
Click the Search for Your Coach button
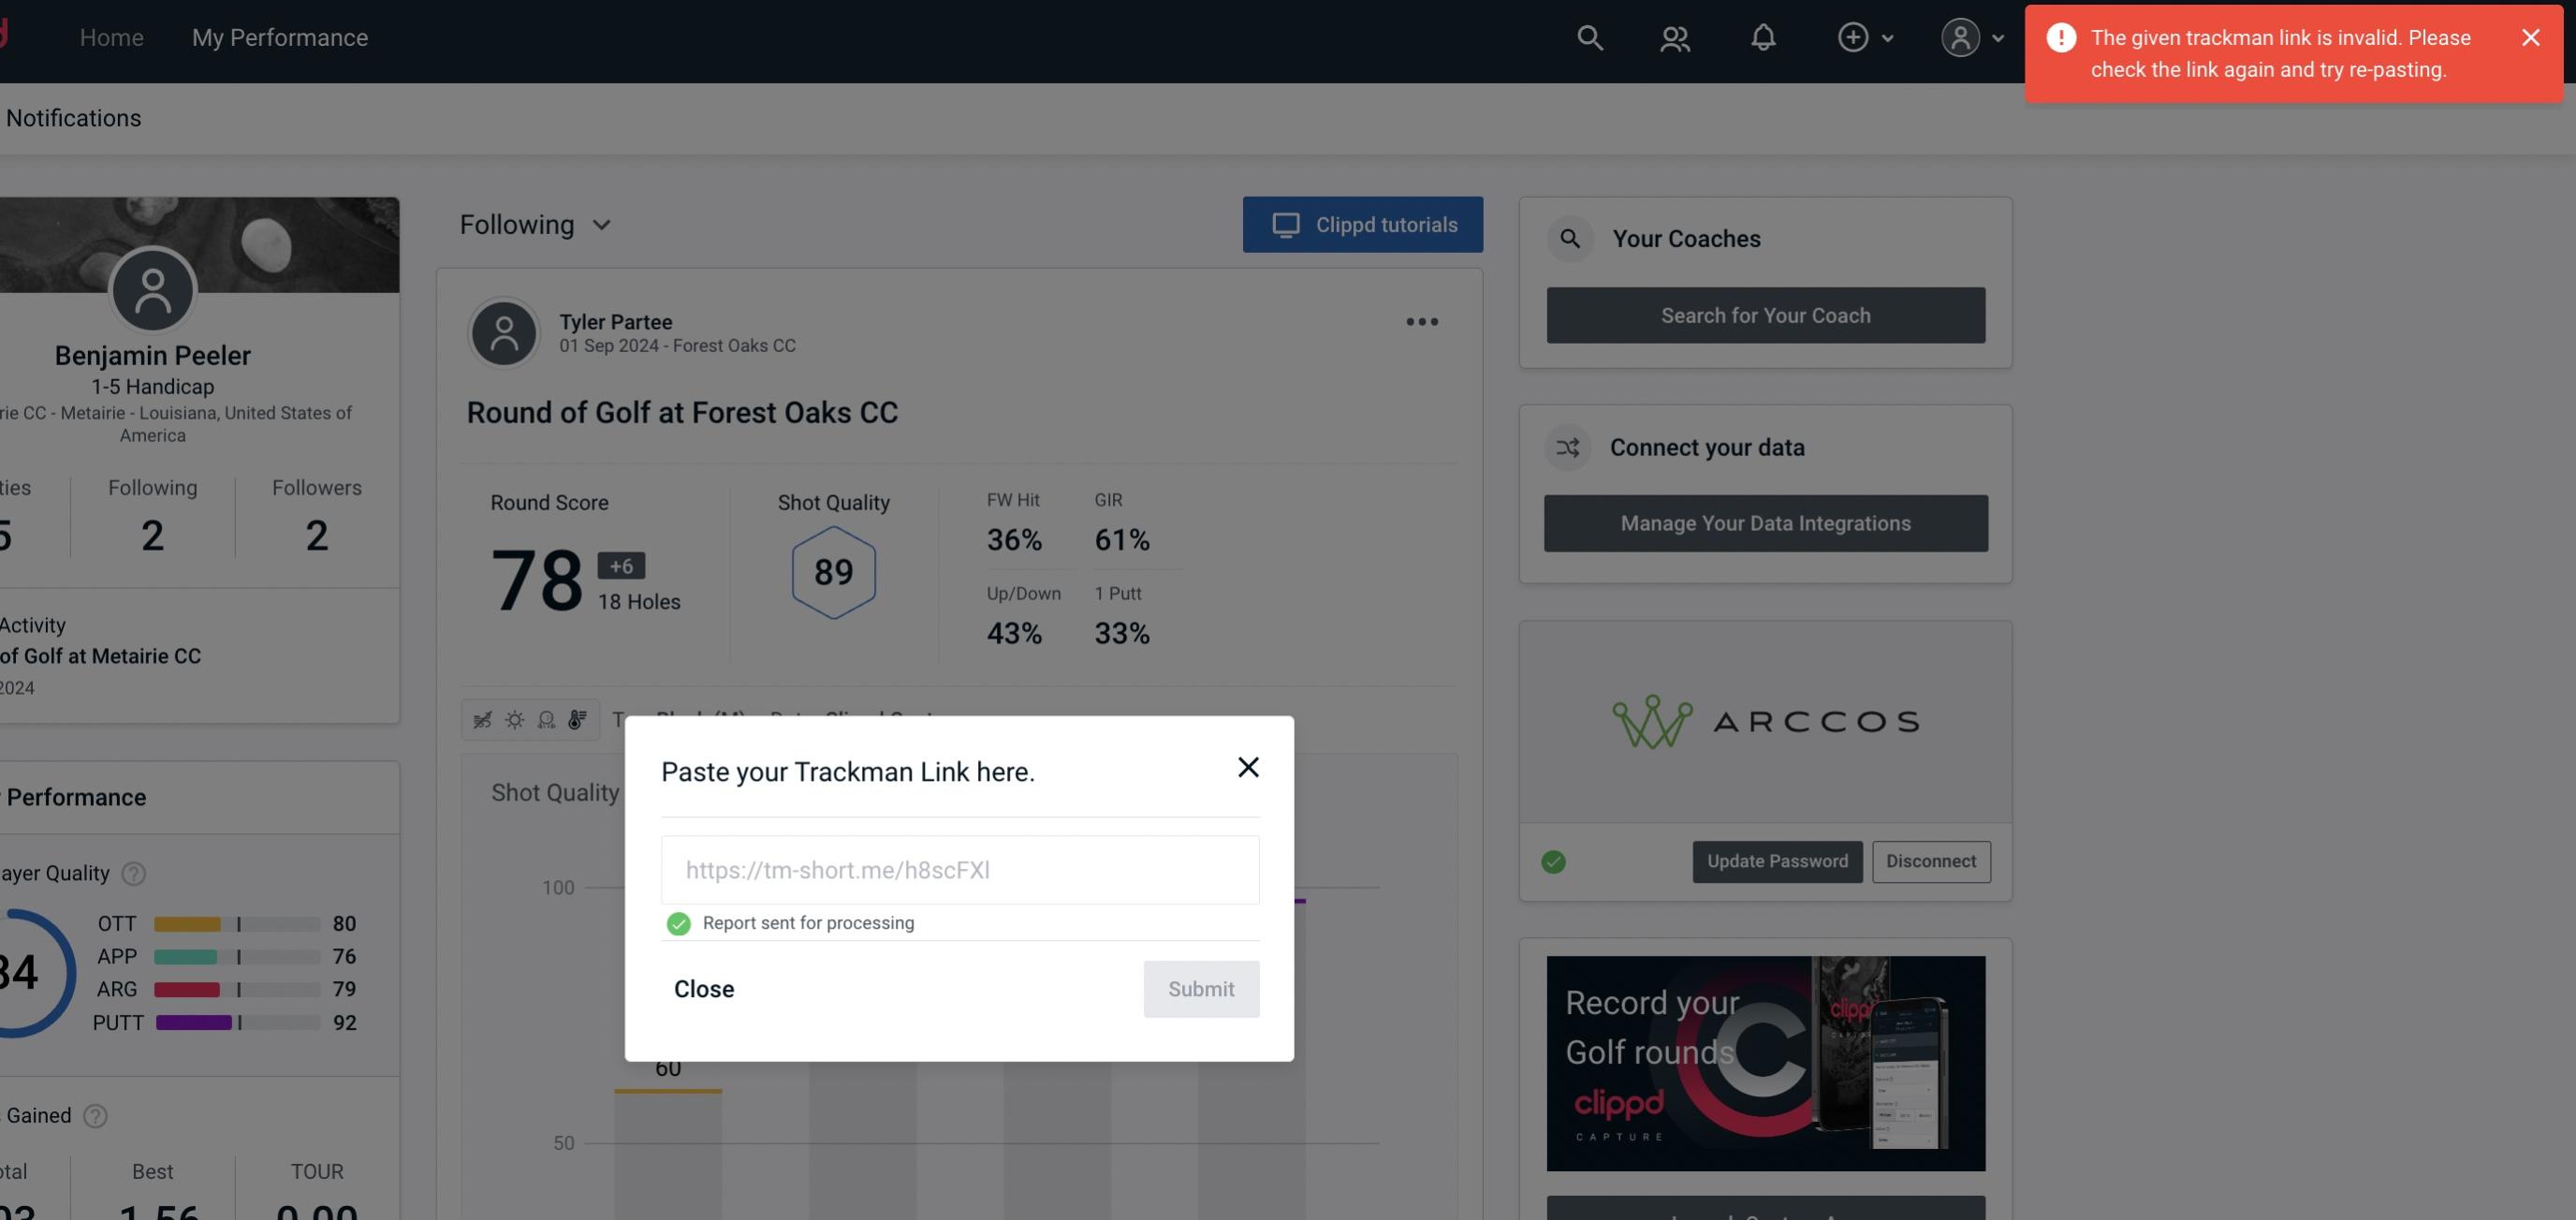(x=1766, y=314)
